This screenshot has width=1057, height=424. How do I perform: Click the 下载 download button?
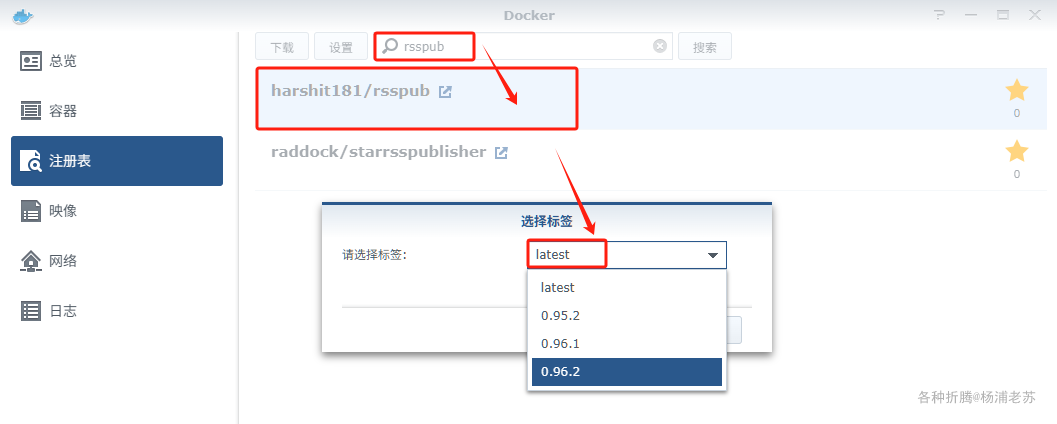282,47
